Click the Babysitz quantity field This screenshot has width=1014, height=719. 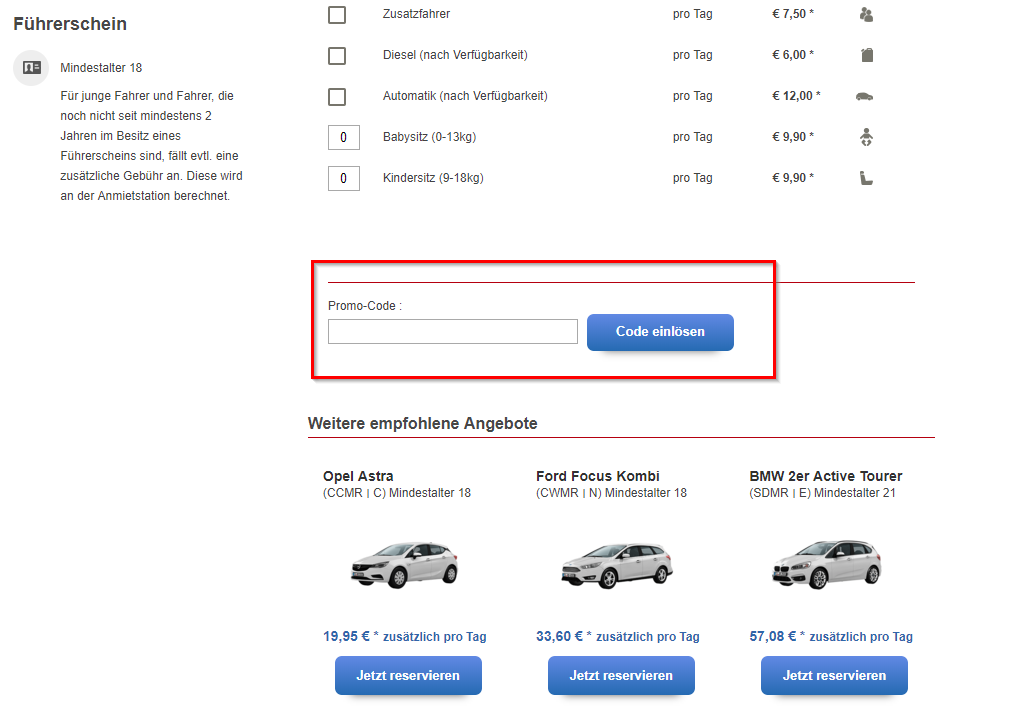[x=343, y=137]
